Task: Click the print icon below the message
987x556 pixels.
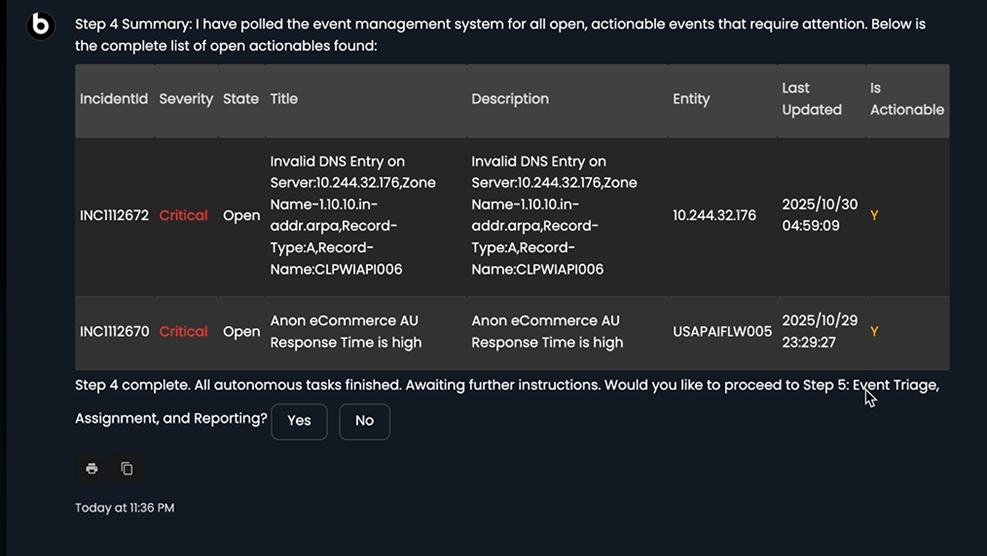Action: click(92, 468)
